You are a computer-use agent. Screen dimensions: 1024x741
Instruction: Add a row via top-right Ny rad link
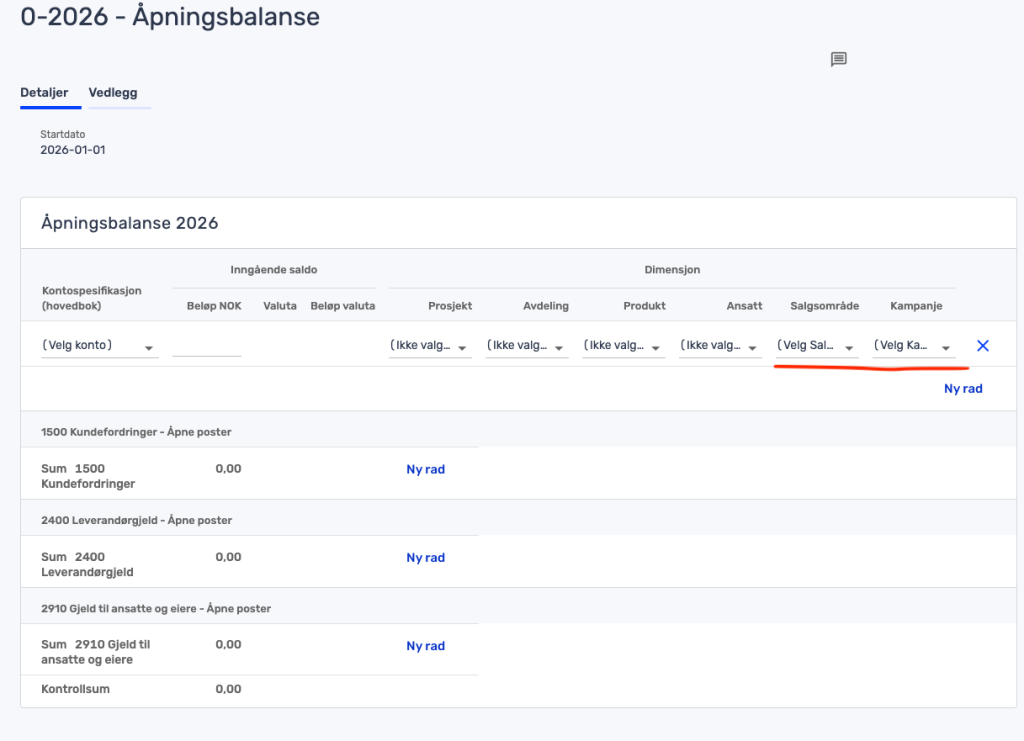963,389
